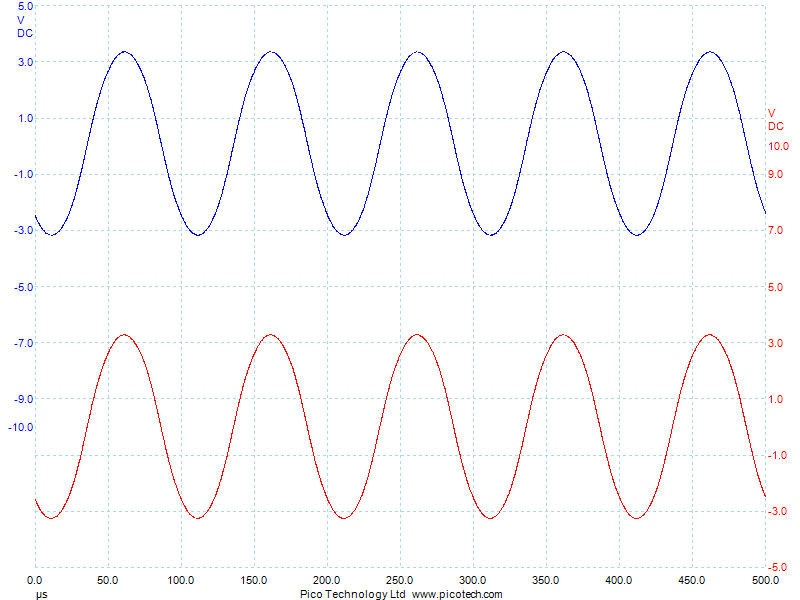Click the www.picotech.com footer text

coord(457,594)
